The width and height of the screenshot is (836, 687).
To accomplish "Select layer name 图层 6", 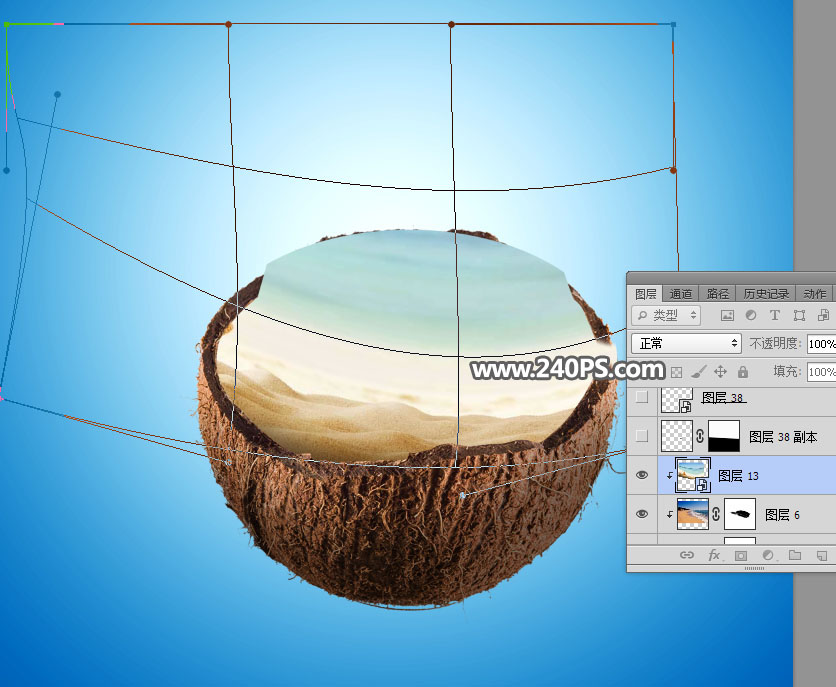I will click(782, 515).
